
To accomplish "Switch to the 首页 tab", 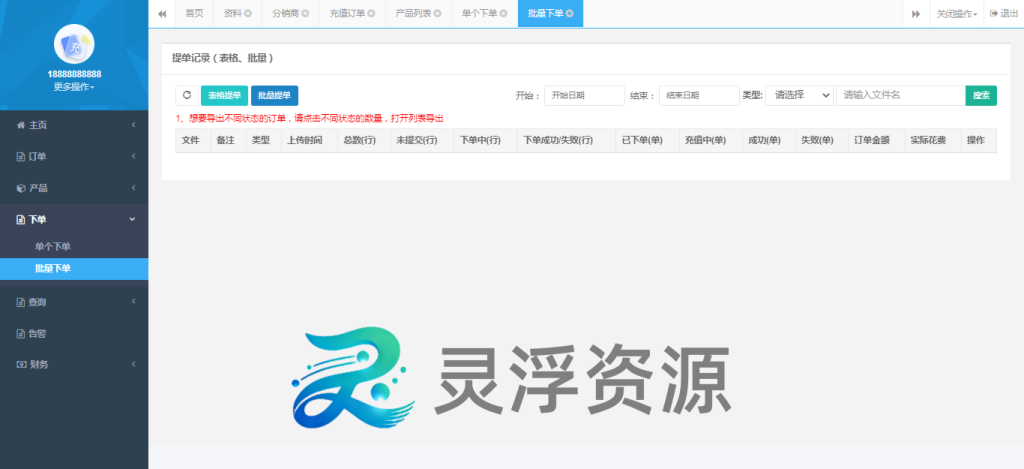I will (x=194, y=14).
